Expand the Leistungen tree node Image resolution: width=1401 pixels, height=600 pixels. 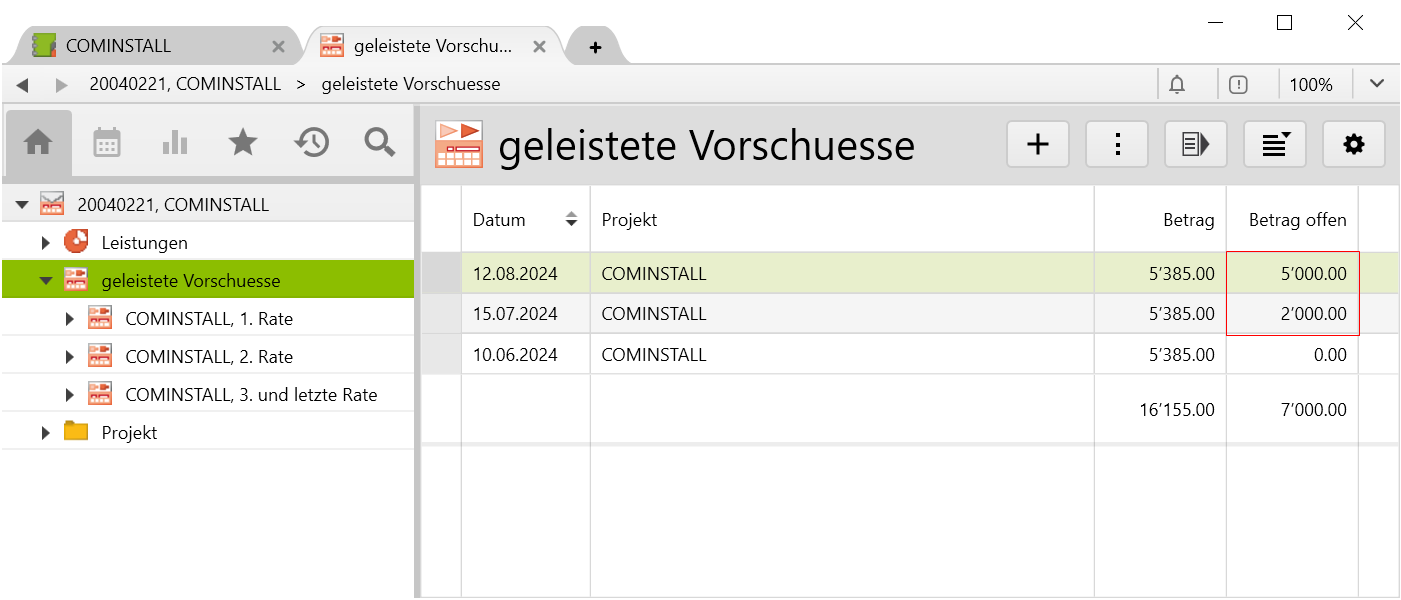[46, 243]
